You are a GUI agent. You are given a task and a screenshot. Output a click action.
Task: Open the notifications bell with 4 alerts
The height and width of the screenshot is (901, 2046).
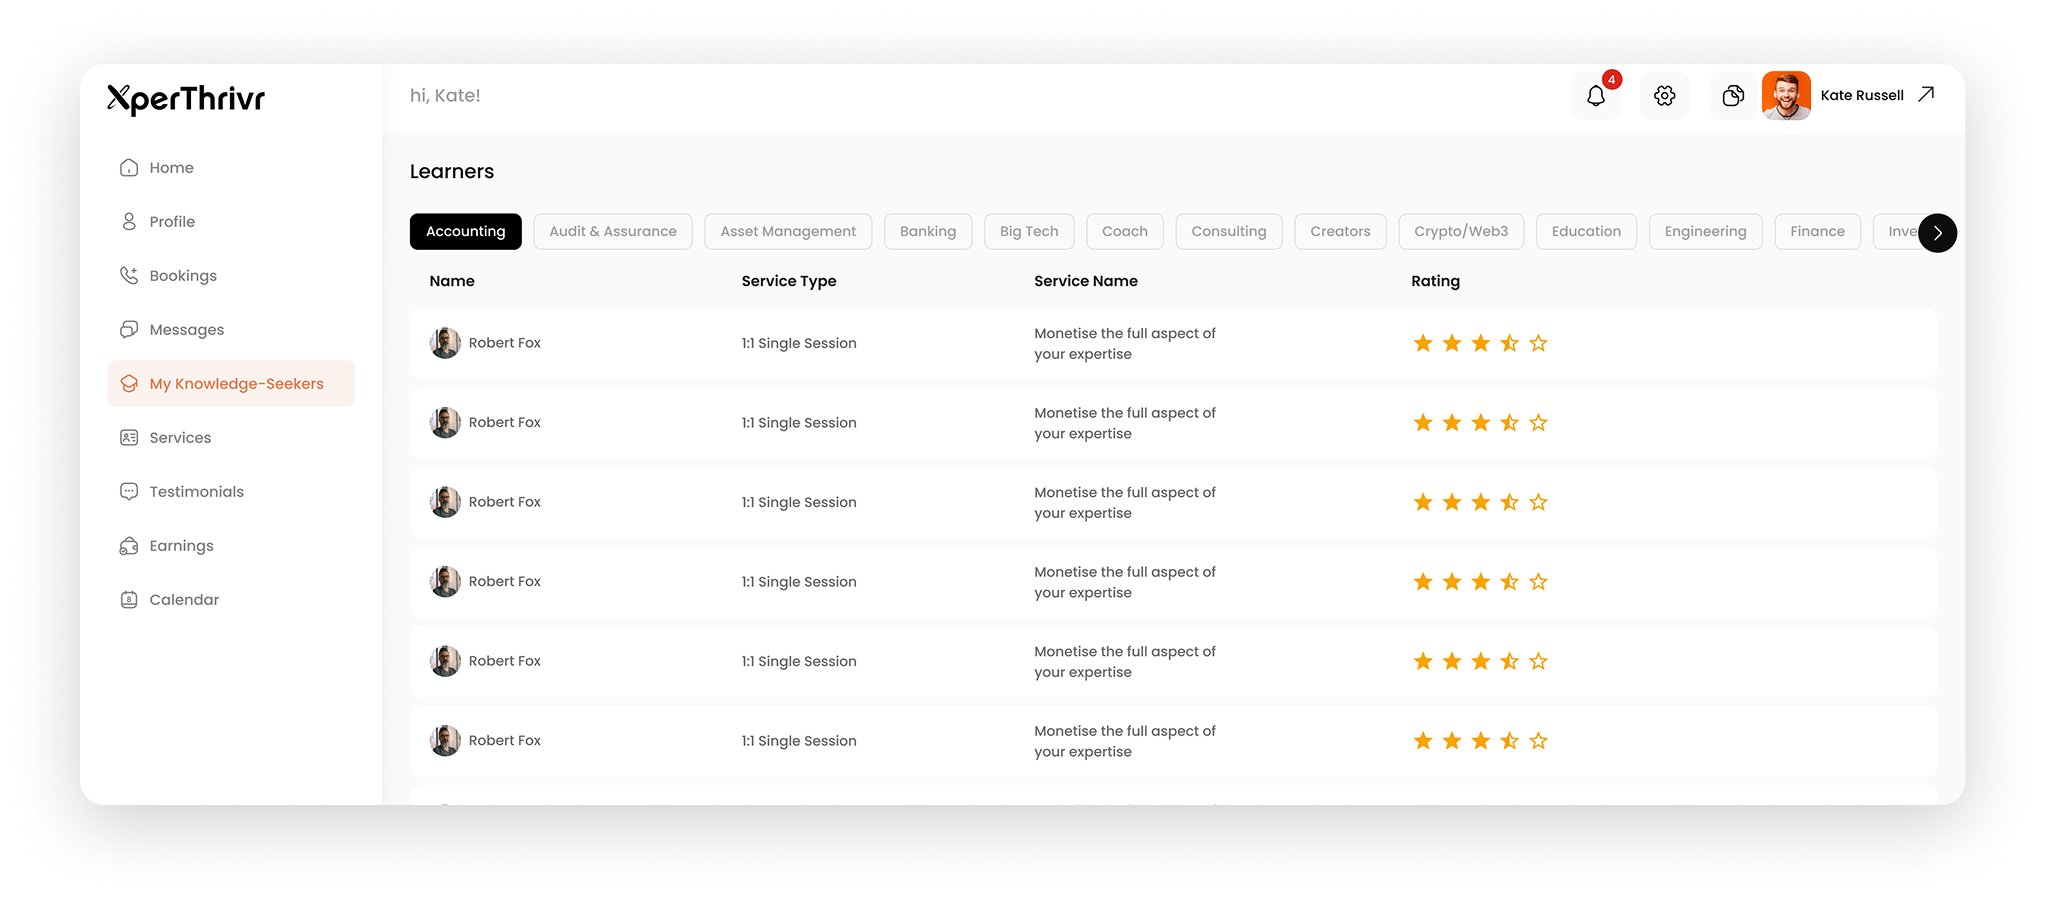pyautogui.click(x=1596, y=95)
